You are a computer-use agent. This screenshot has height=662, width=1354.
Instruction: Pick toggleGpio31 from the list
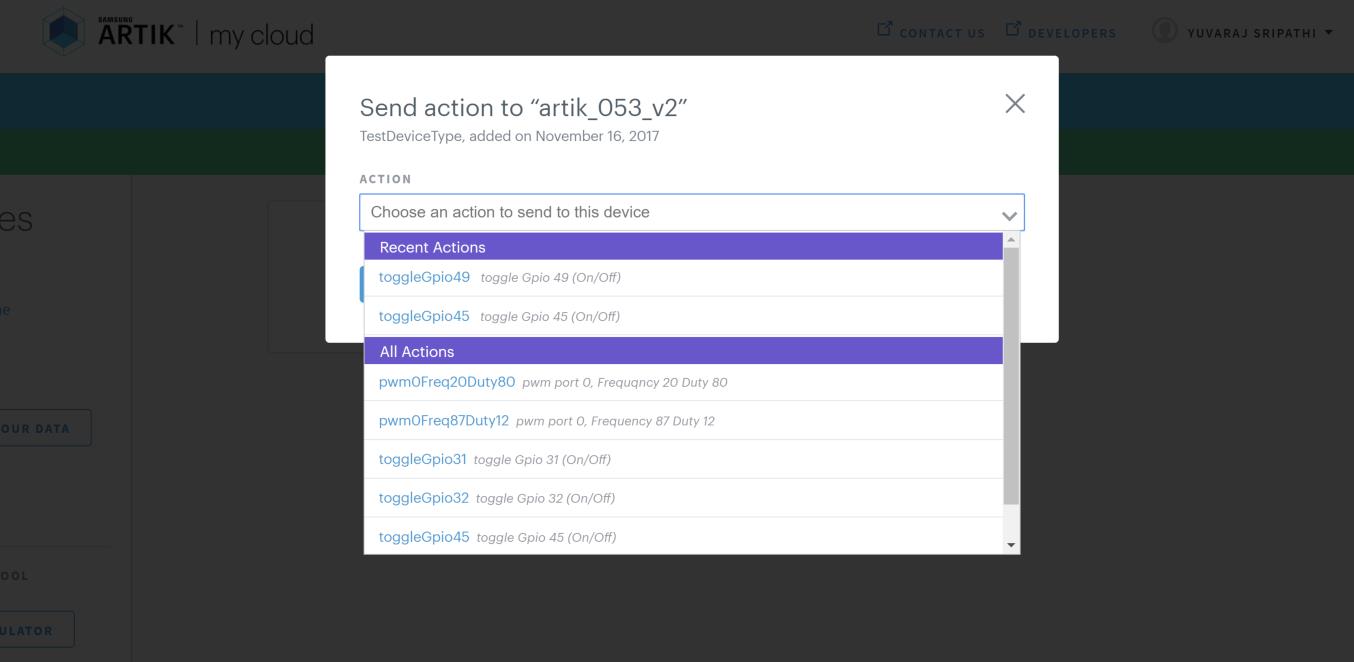[683, 460]
